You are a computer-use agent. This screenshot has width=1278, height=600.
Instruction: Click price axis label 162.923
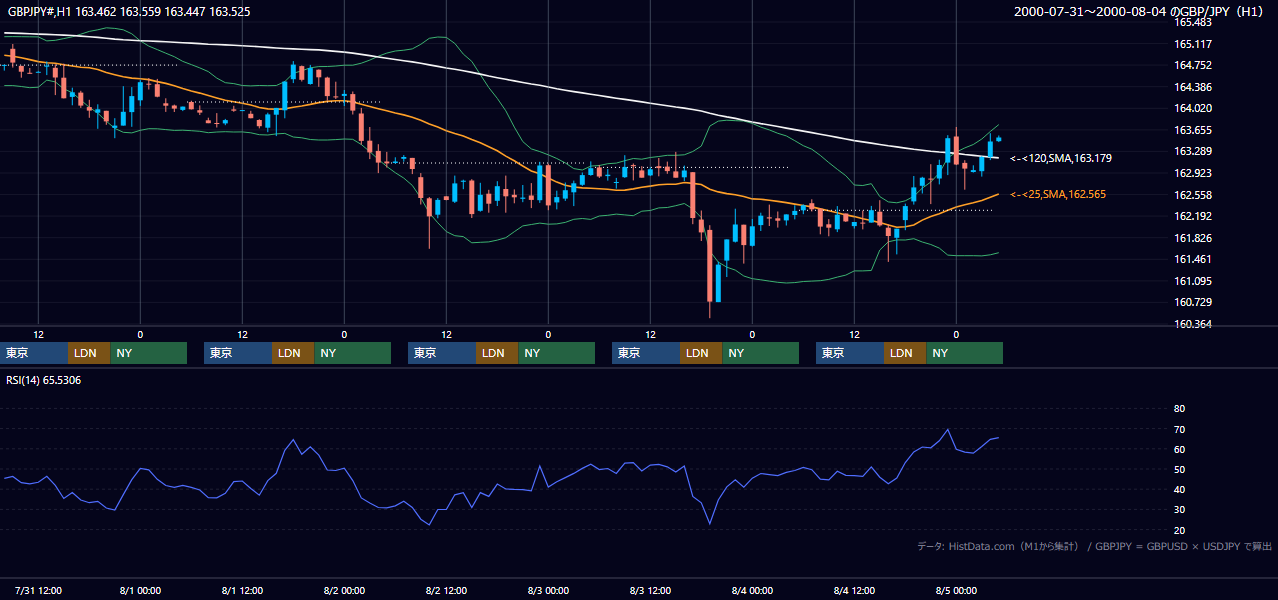pos(1193,173)
